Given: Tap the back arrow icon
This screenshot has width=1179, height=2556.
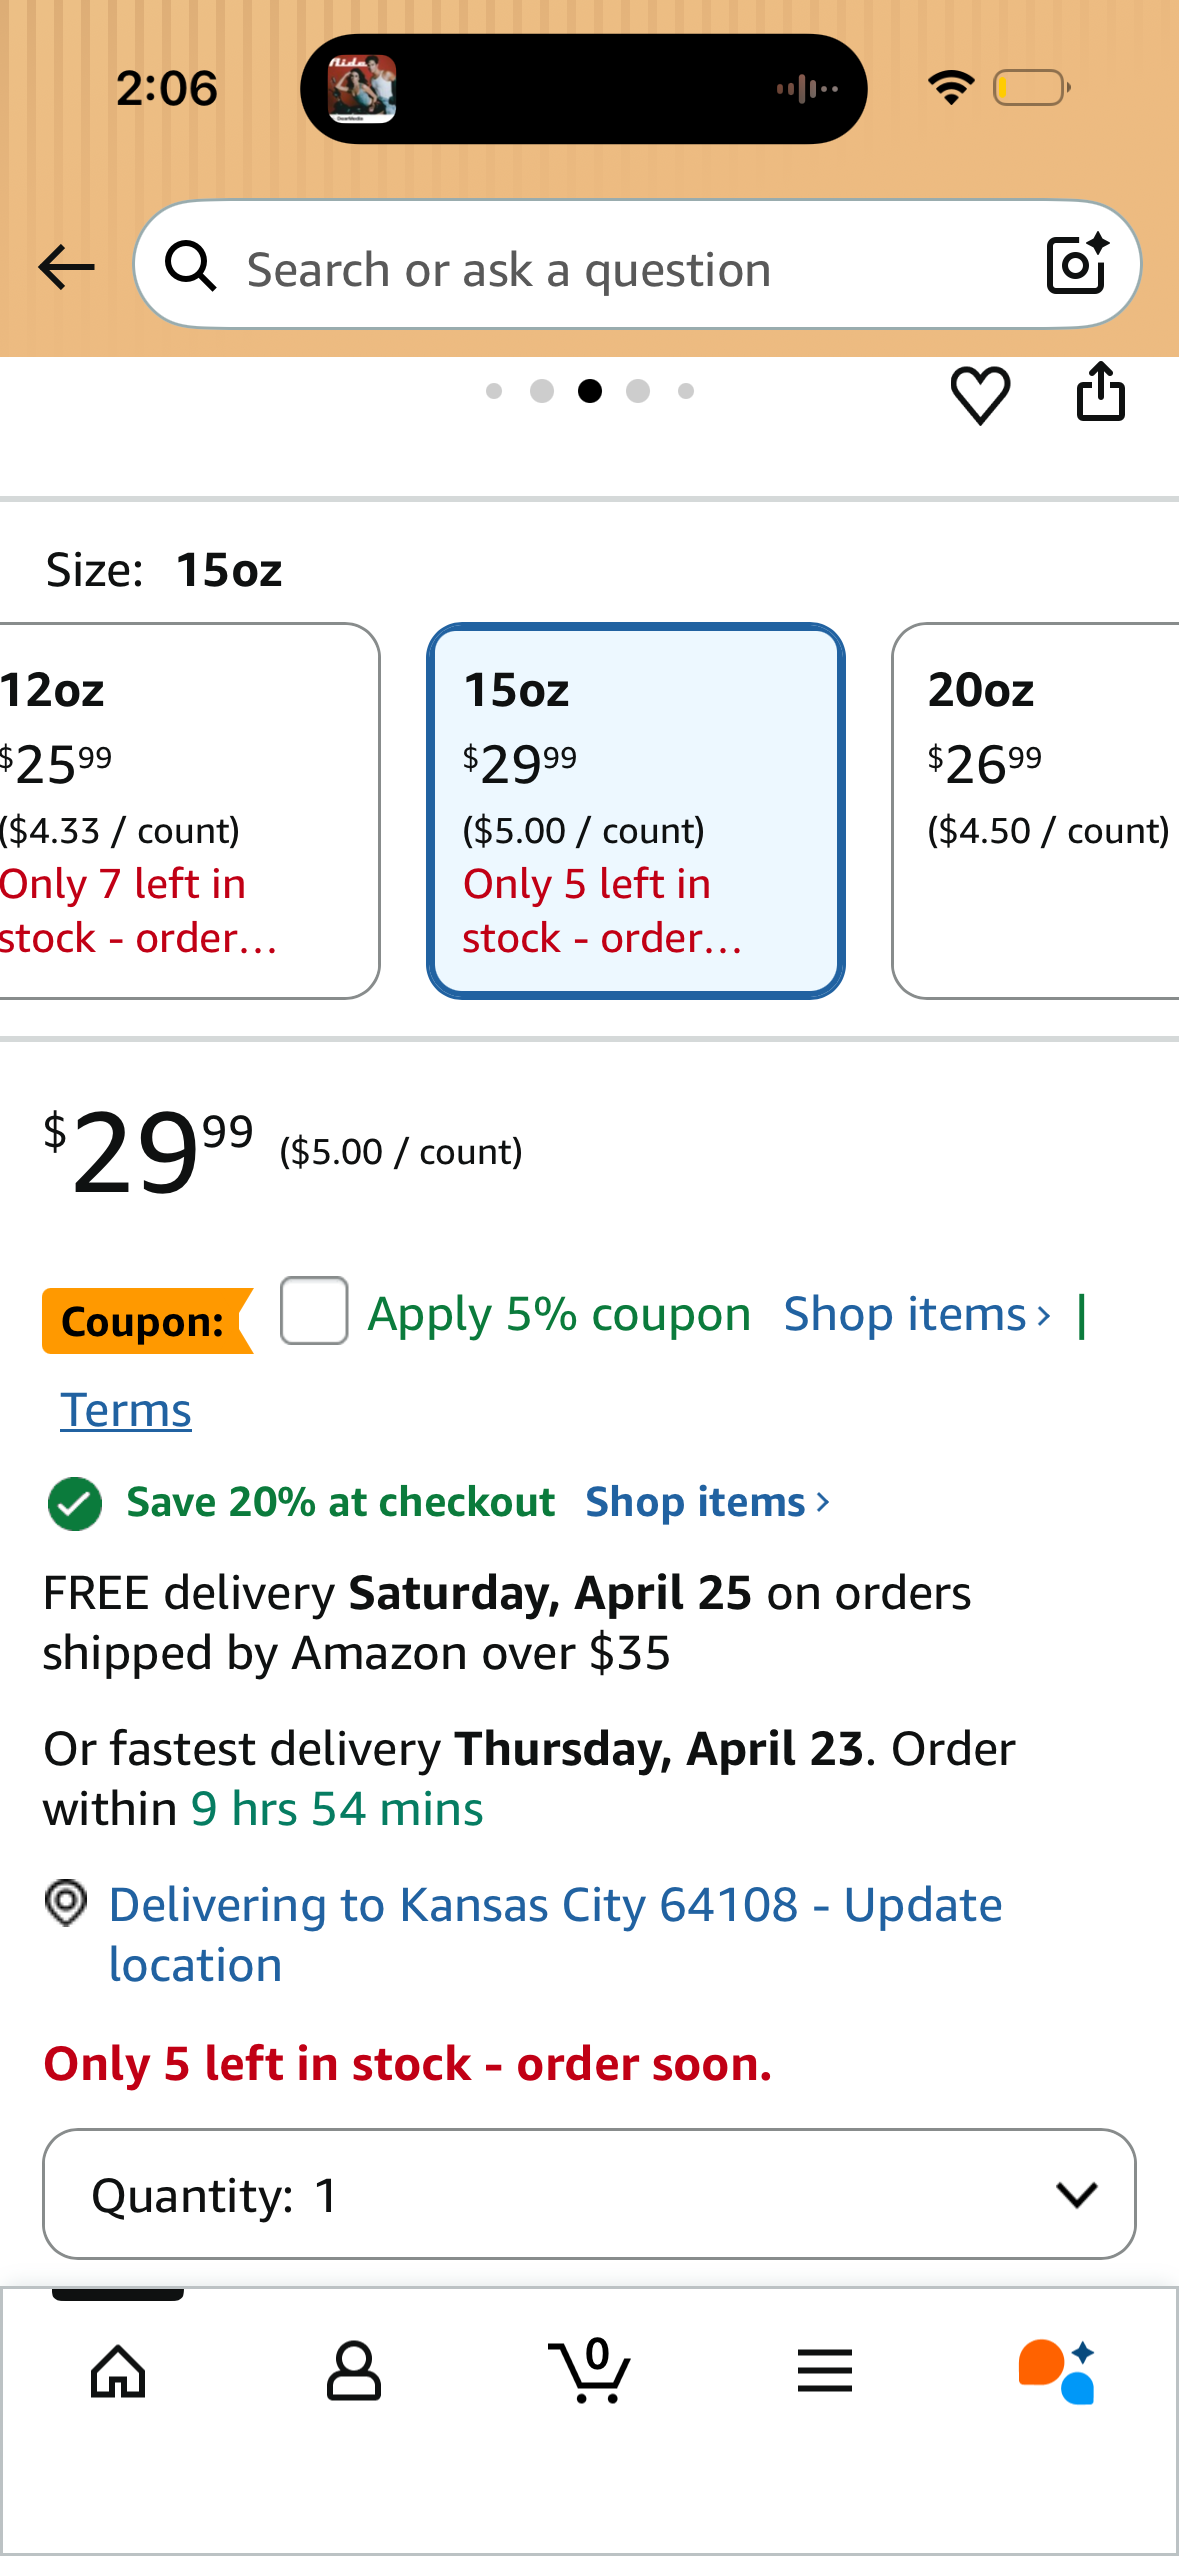Looking at the screenshot, I should pos(66,267).
